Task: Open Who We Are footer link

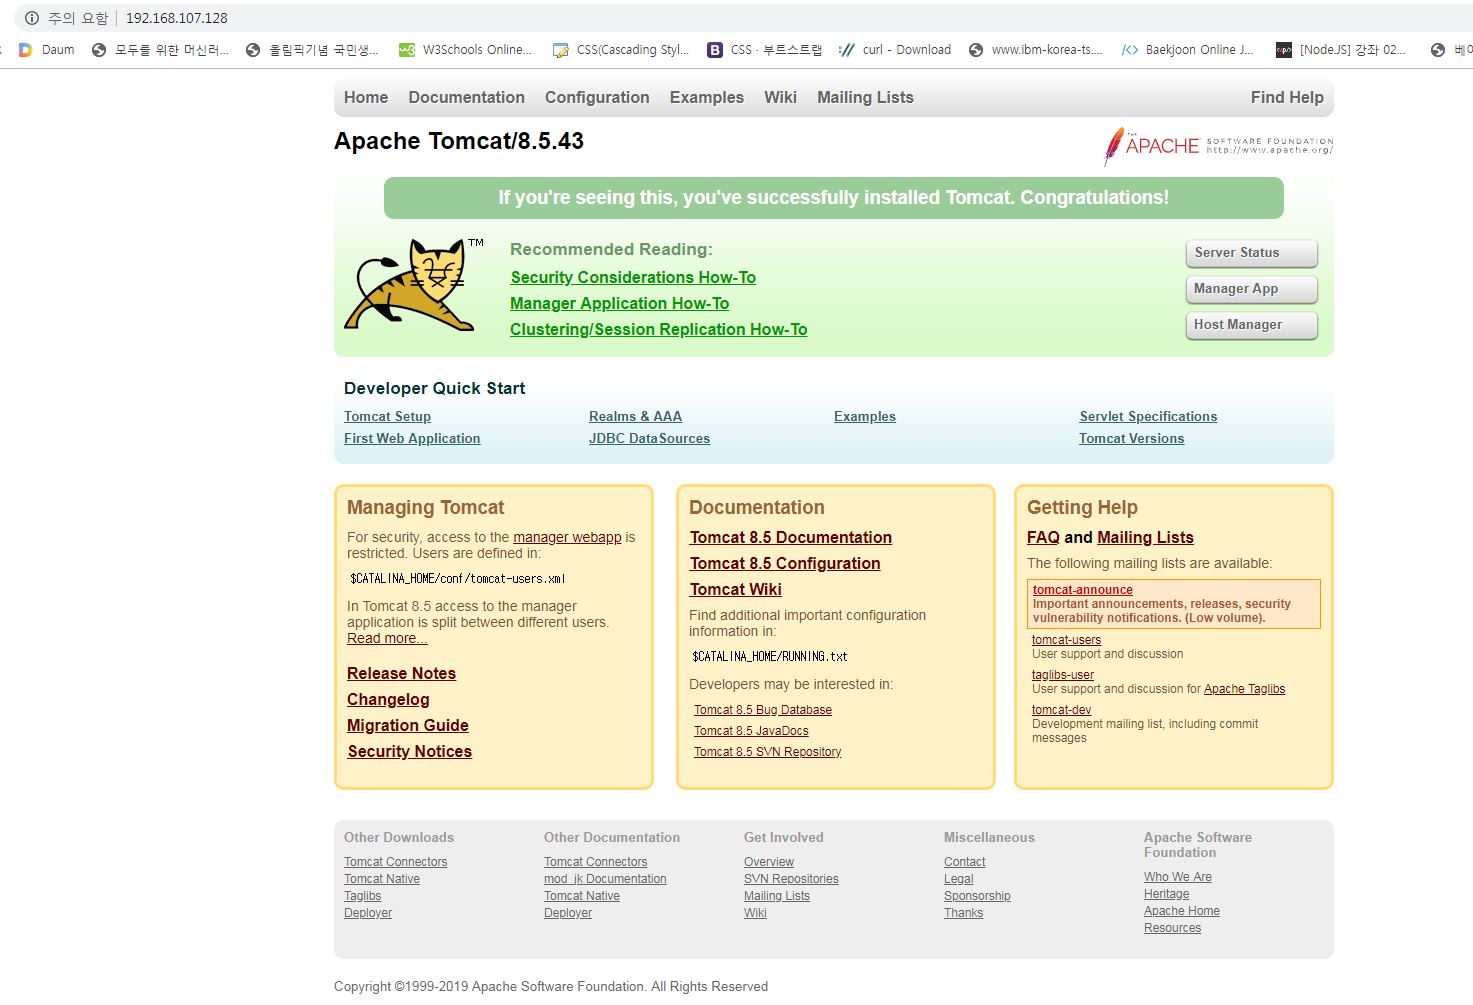Action: (1177, 877)
